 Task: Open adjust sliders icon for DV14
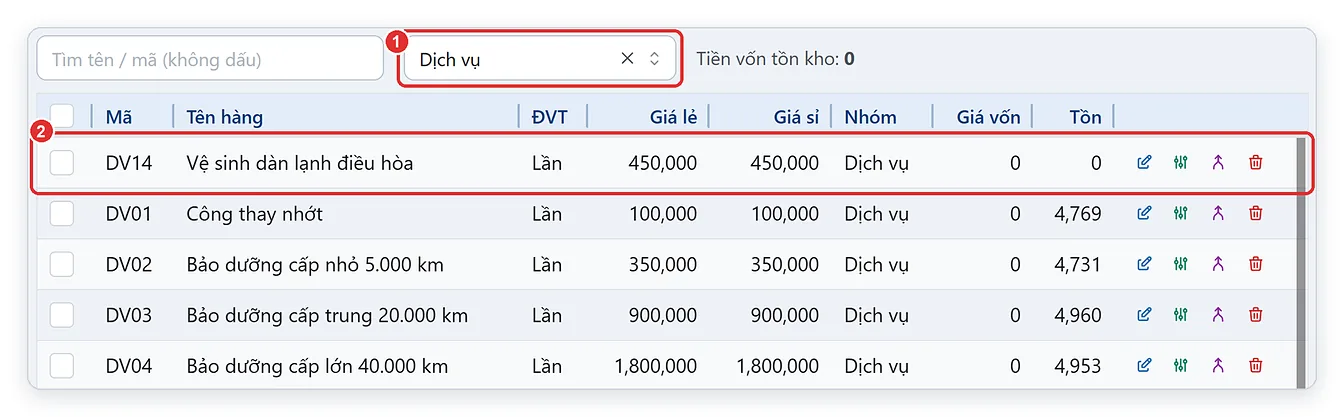point(1181,162)
